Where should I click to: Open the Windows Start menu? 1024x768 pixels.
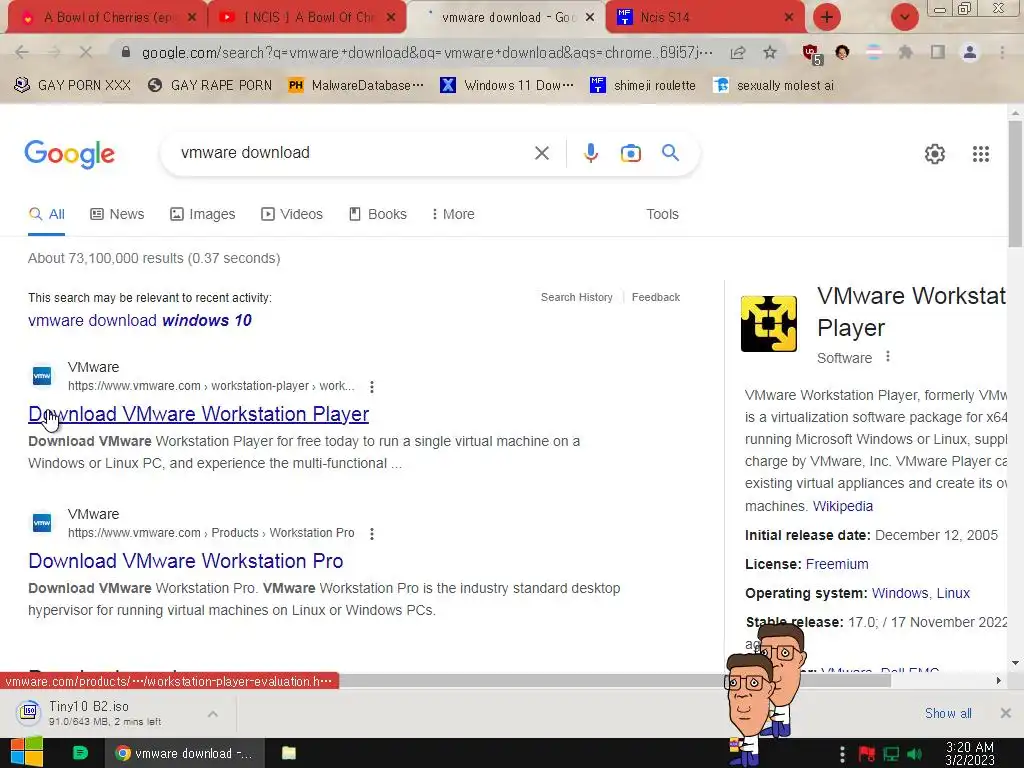(27, 752)
